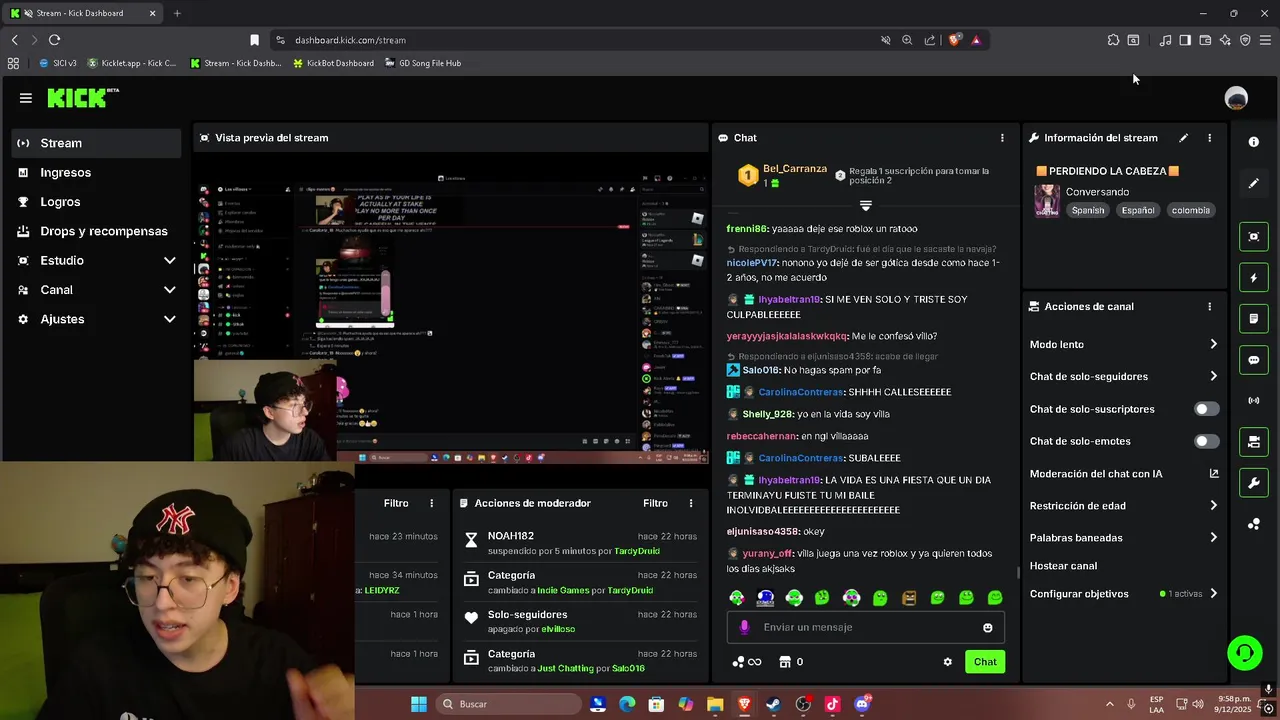
Task: Click the browser address bar URL
Action: pyautogui.click(x=350, y=40)
